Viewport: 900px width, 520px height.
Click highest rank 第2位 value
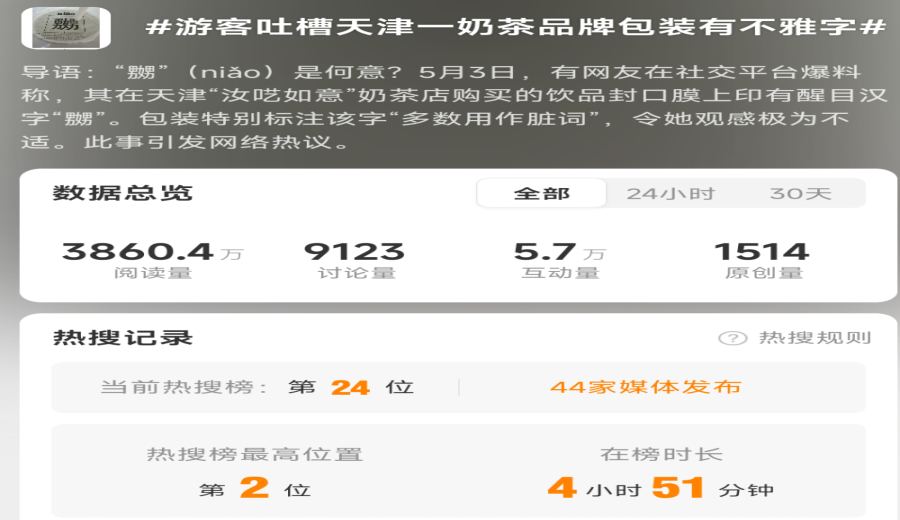(x=255, y=489)
